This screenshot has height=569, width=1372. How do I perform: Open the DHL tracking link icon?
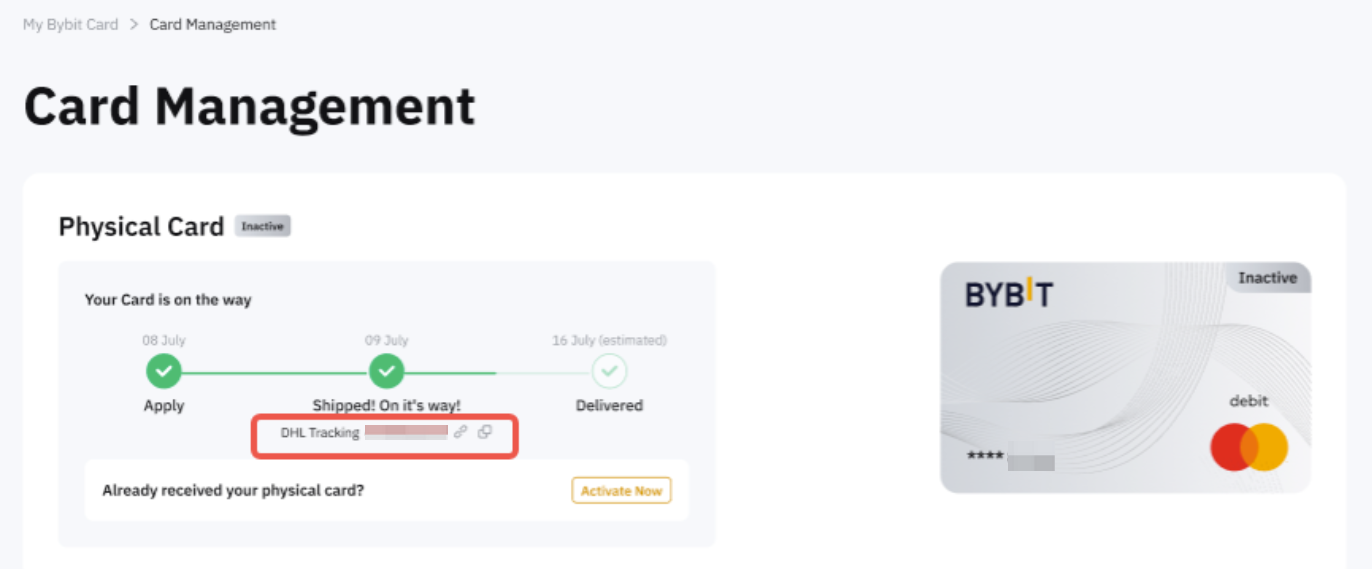coord(460,432)
